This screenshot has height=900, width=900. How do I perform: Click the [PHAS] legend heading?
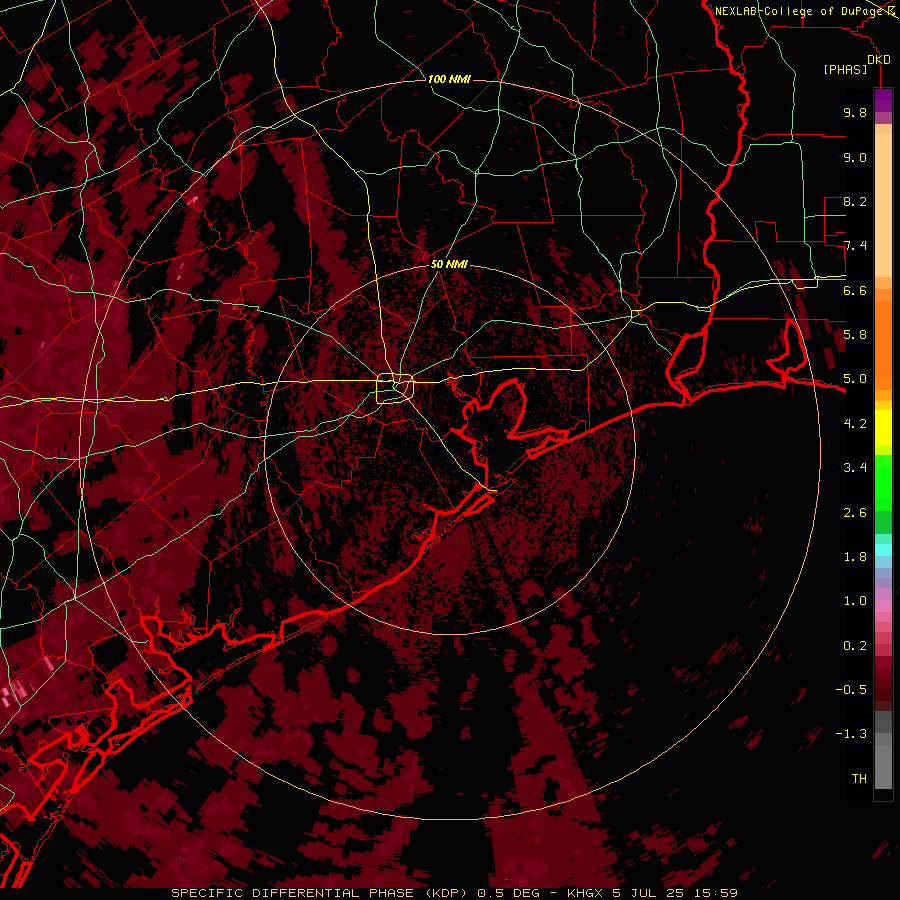pyautogui.click(x=845, y=69)
